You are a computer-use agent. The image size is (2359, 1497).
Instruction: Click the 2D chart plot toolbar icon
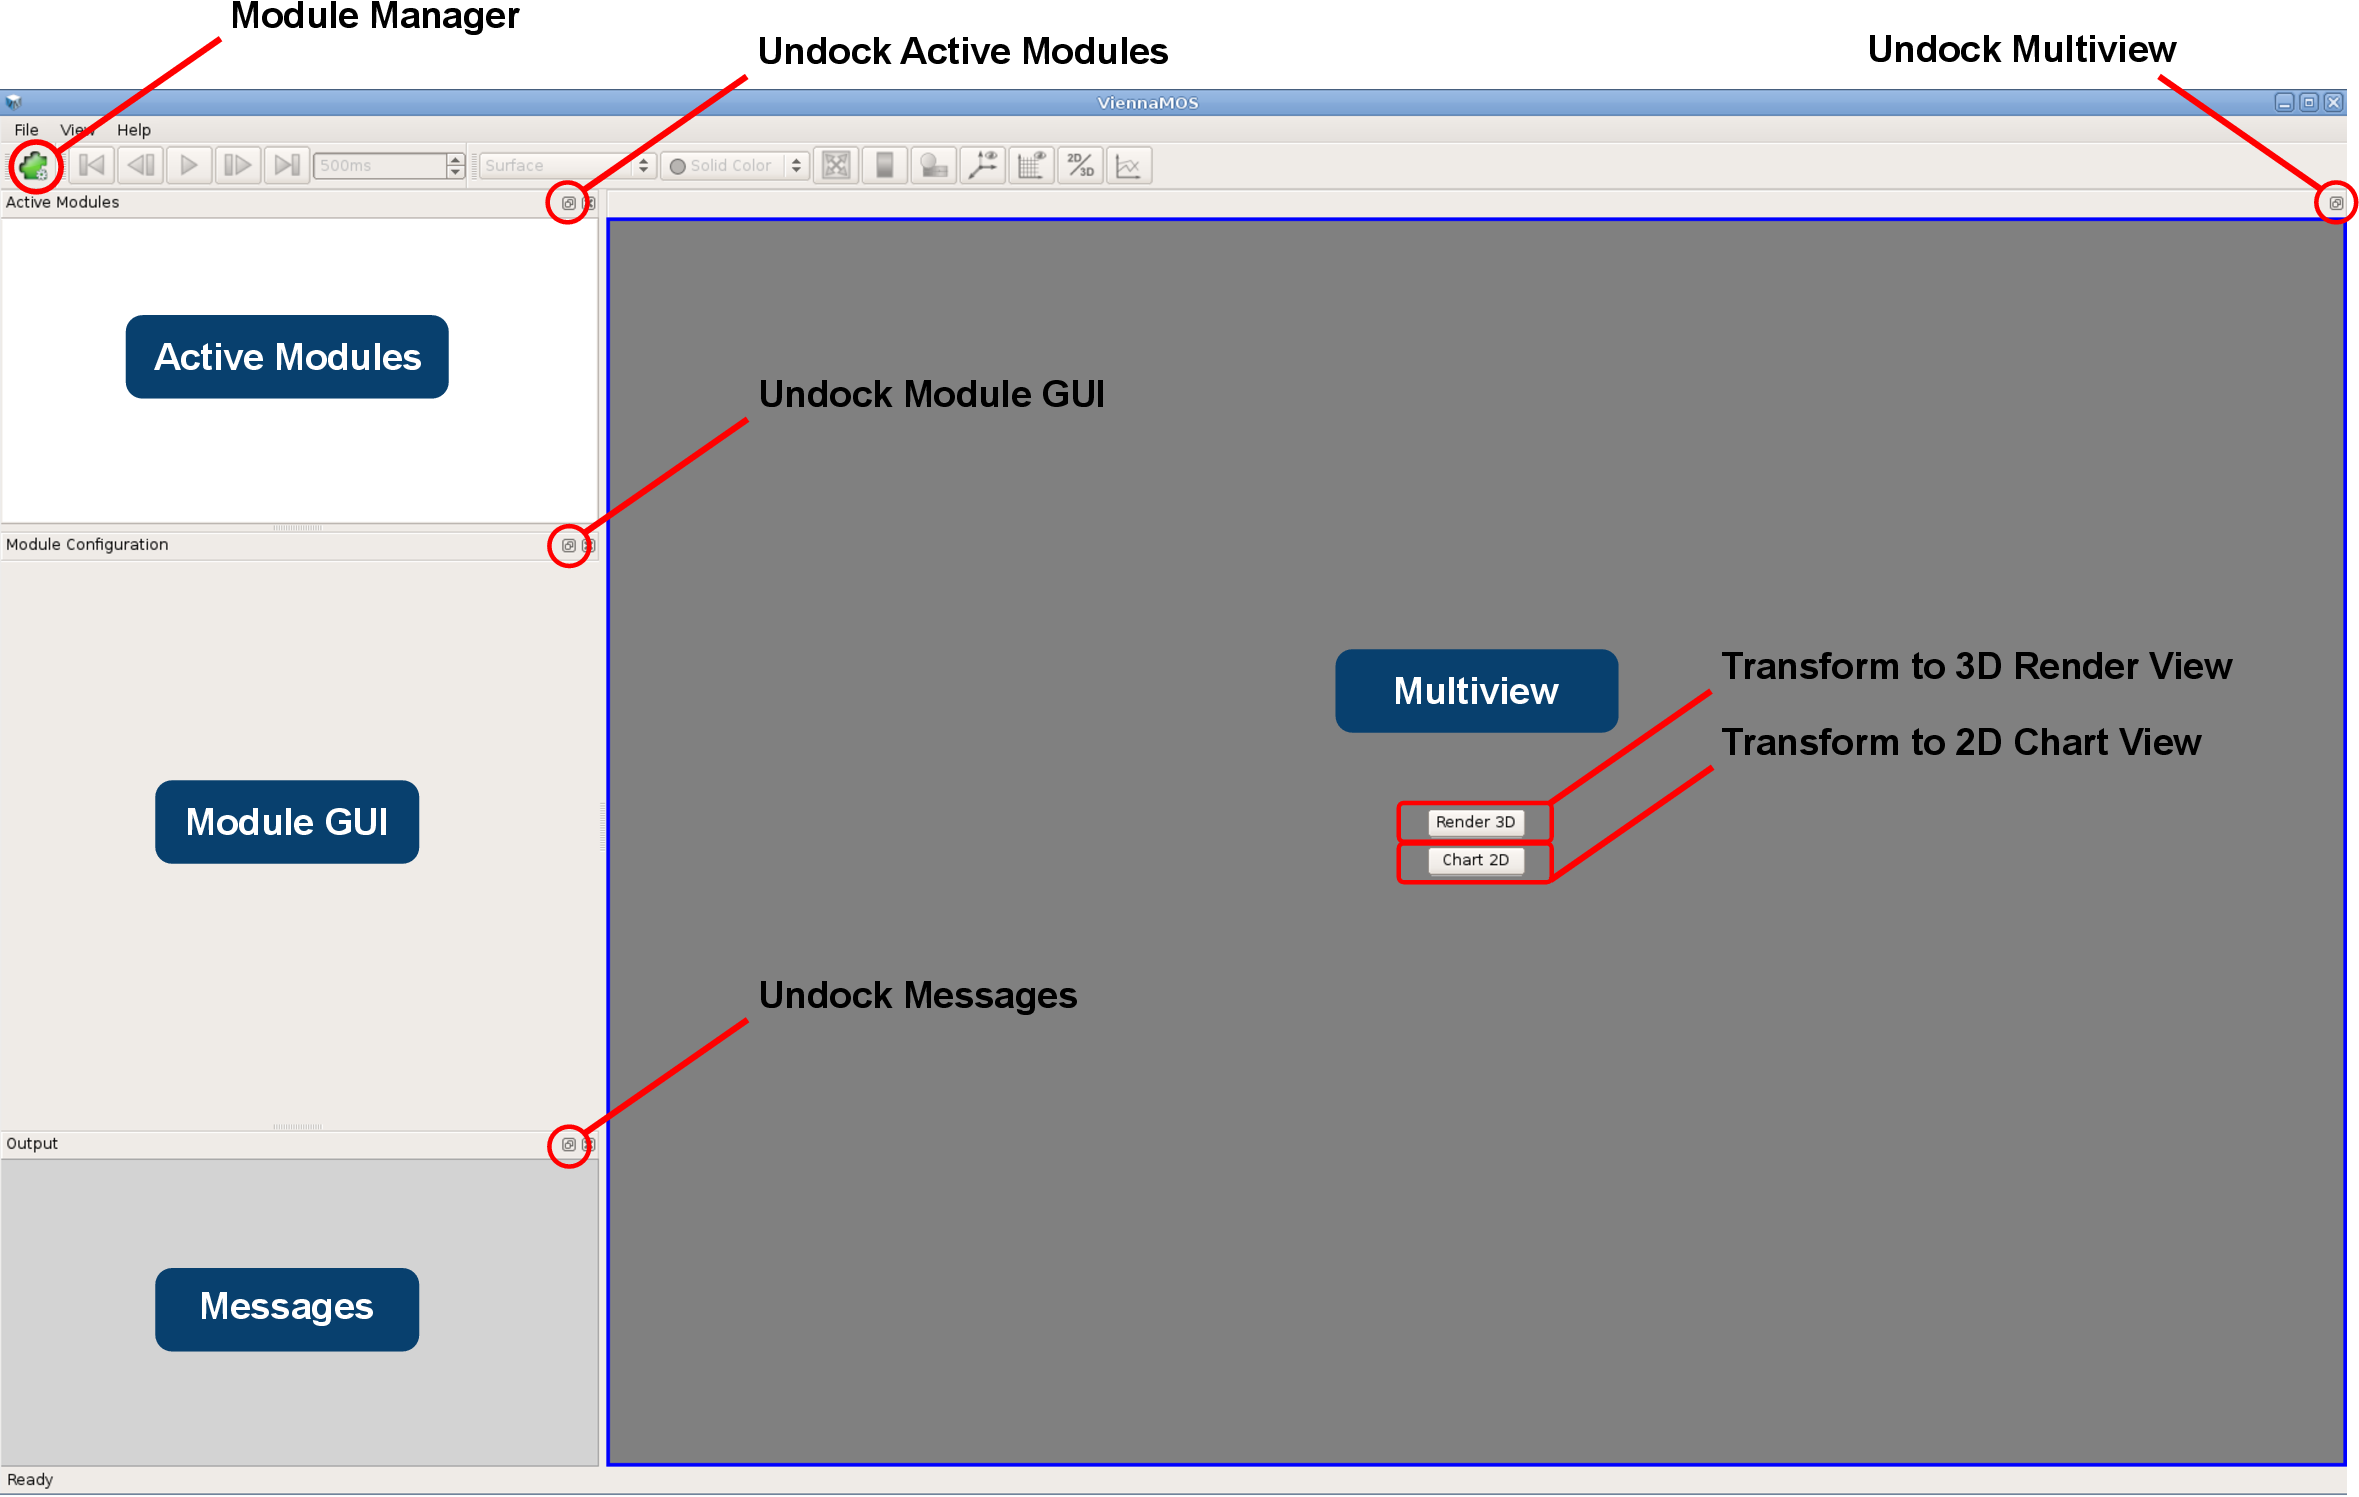(x=1129, y=166)
